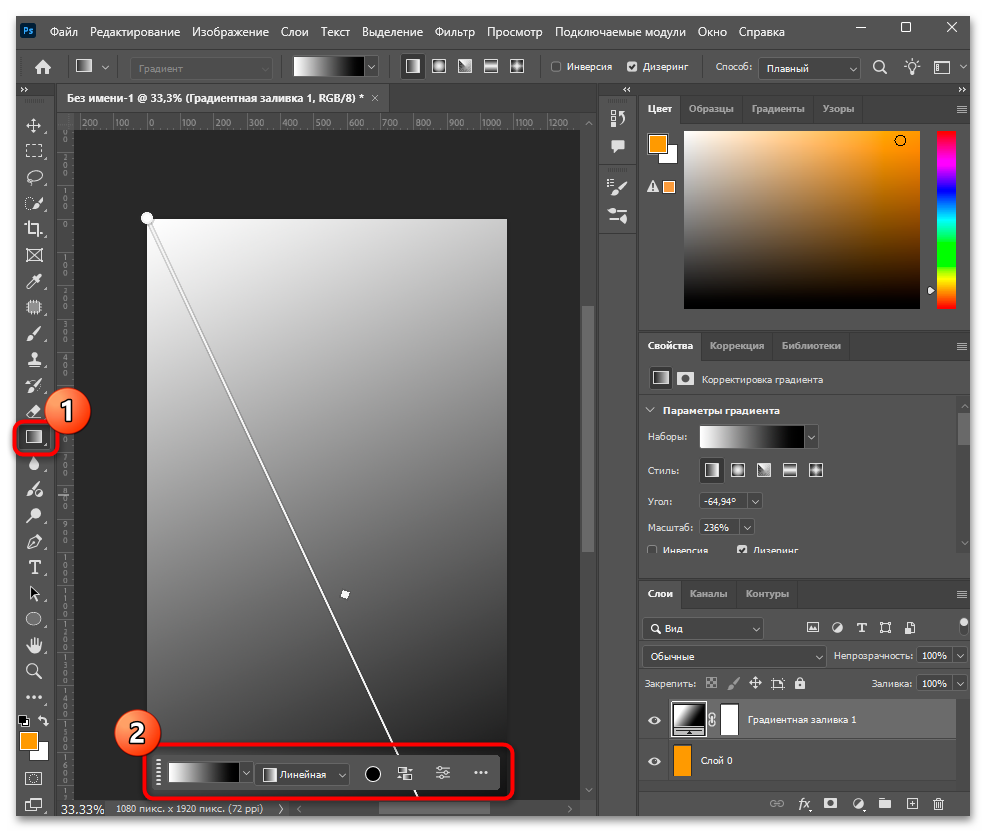The height and width of the screenshot is (832, 986).
Task: Toggle lock transparent pixels in Layers panel
Action: [711, 683]
